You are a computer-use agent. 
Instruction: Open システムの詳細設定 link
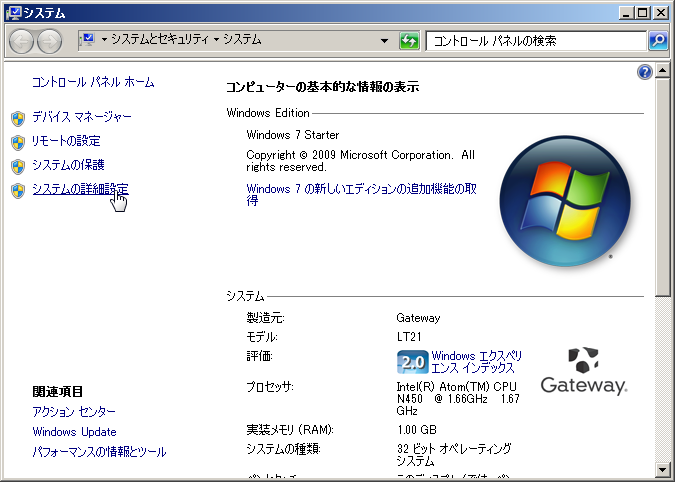(81, 189)
